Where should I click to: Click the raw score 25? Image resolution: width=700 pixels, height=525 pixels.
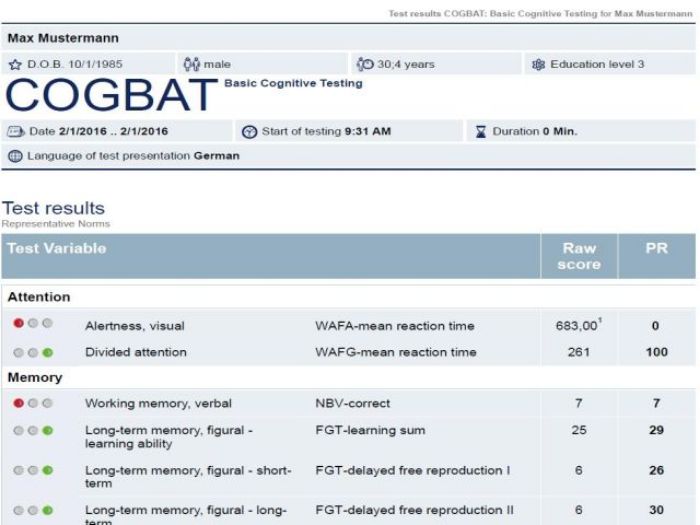(x=579, y=430)
